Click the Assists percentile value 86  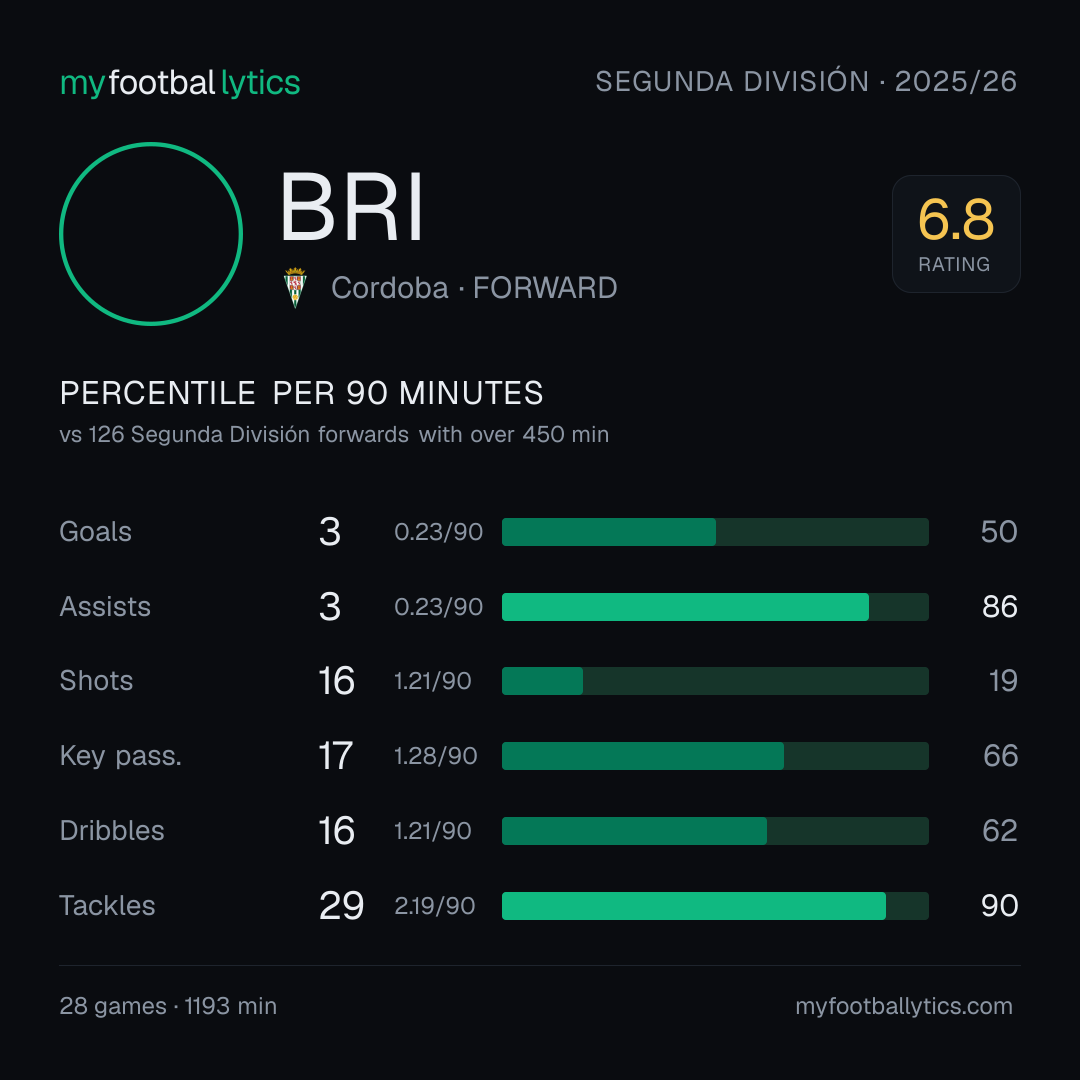coord(999,607)
